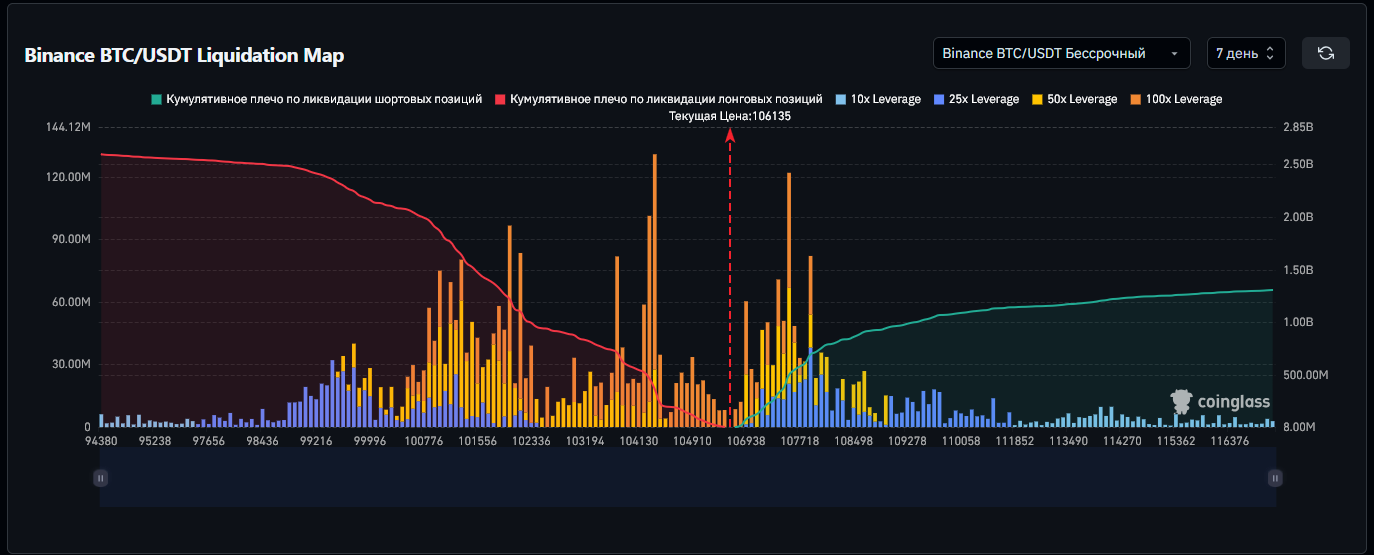The height and width of the screenshot is (555, 1374).
Task: Toggle the 25x Leverage legend entry
Action: [x=975, y=99]
